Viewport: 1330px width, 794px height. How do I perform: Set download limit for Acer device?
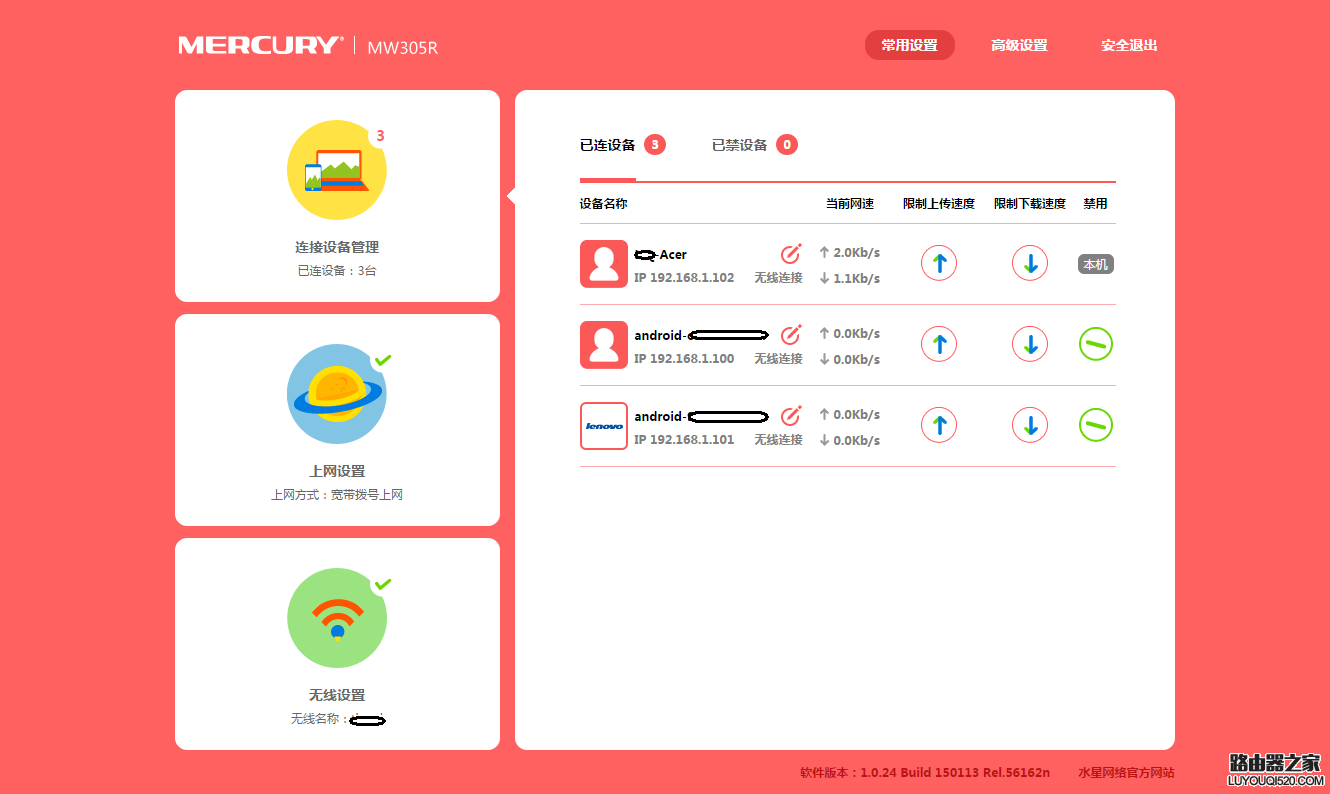[x=1030, y=263]
